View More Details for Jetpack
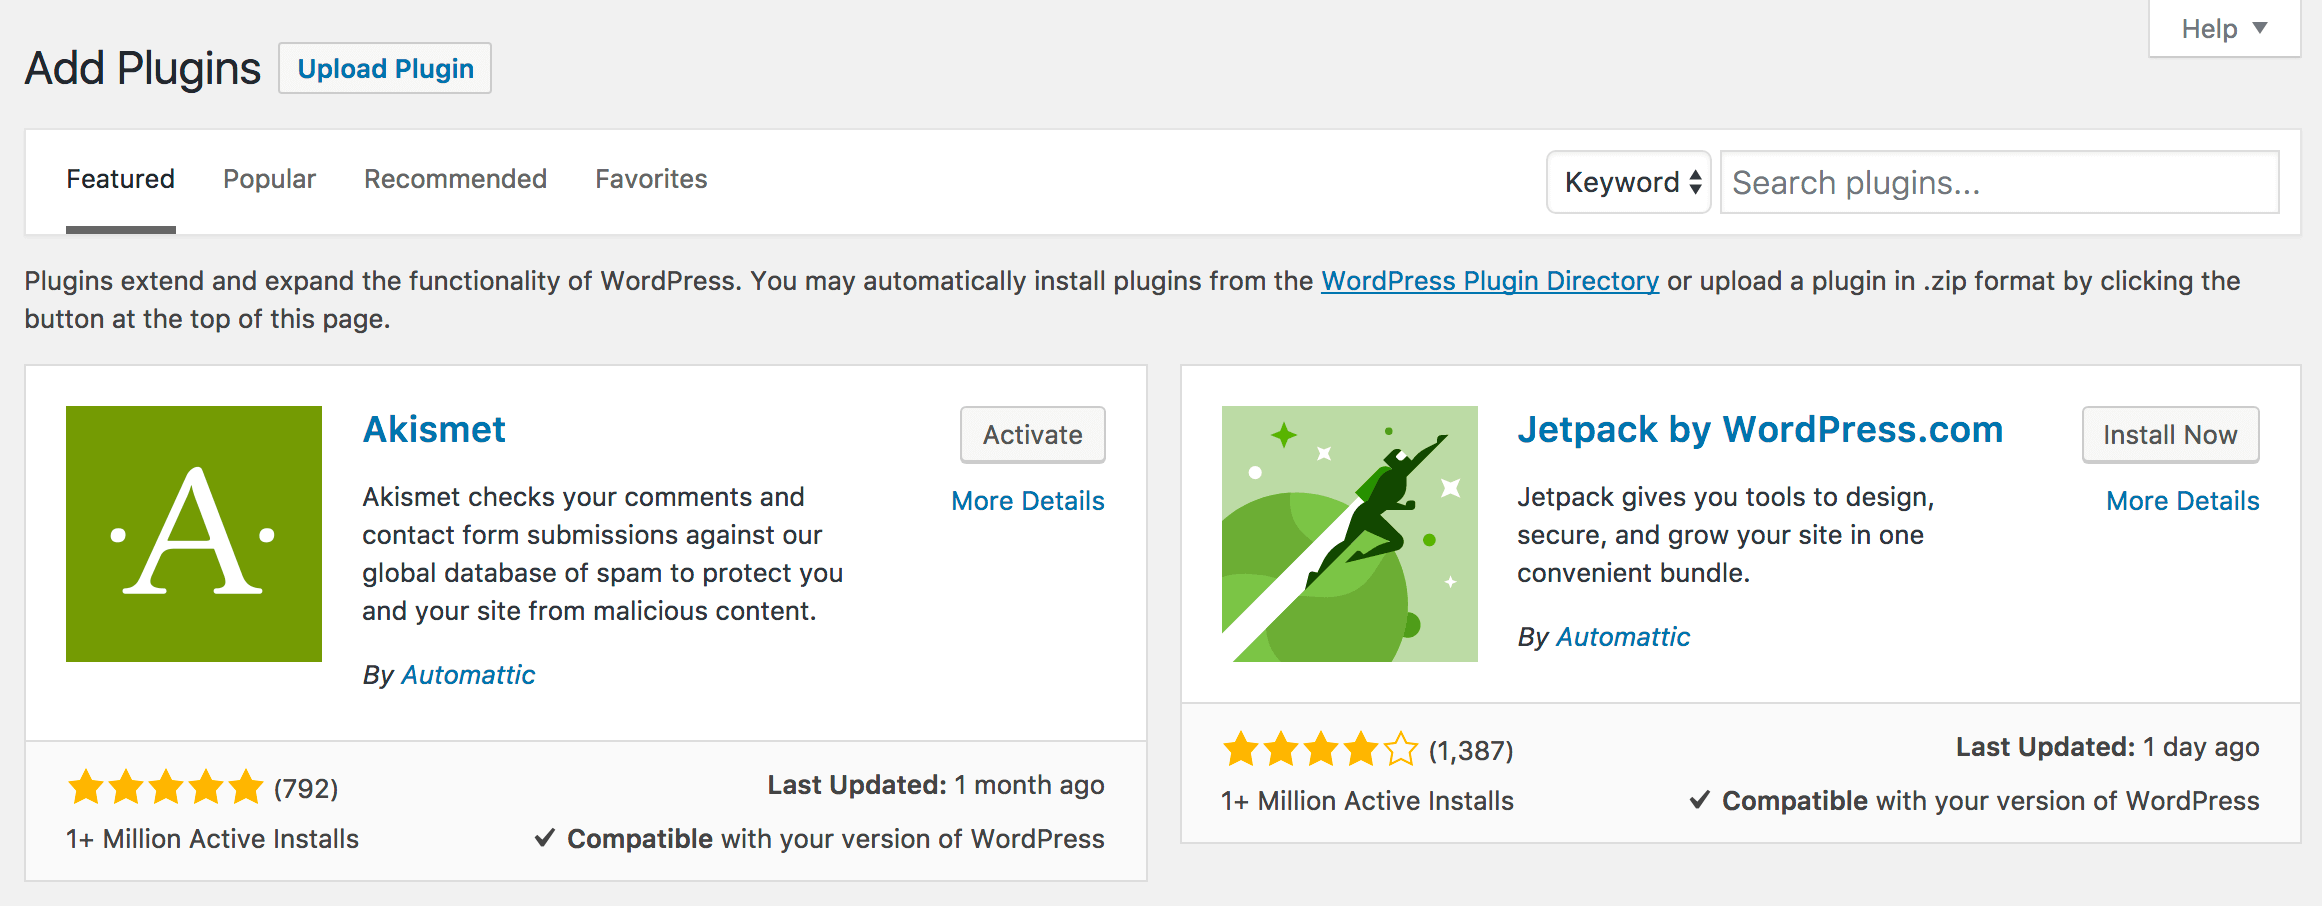Viewport: 2322px width, 906px height. [2183, 501]
